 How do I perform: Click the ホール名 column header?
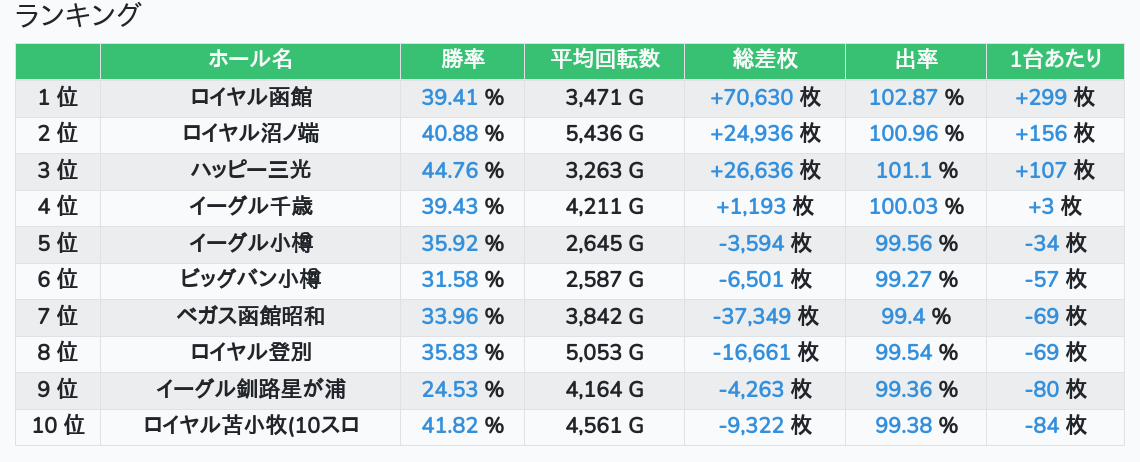pyautogui.click(x=250, y=60)
